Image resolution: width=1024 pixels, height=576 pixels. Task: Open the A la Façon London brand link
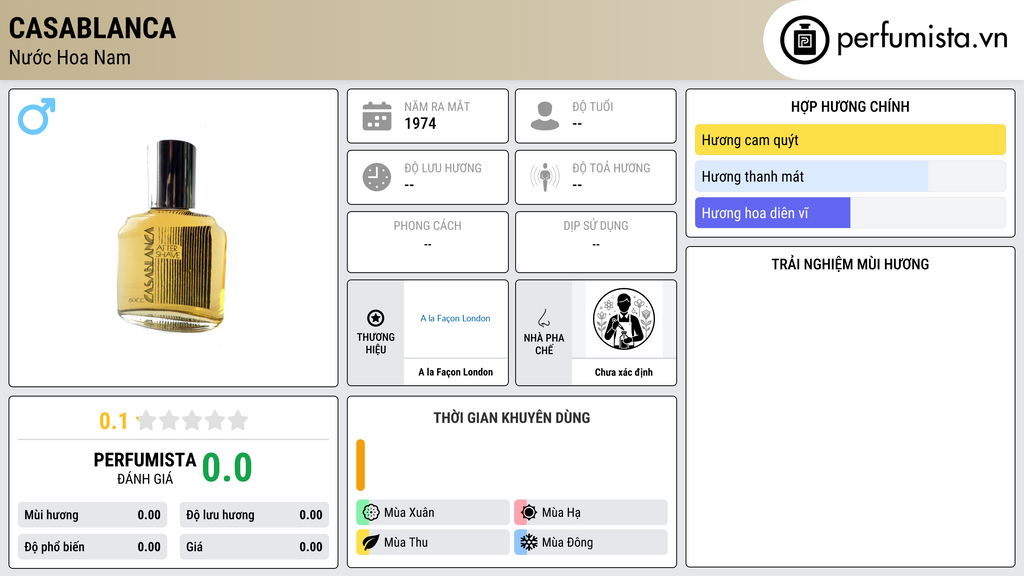[455, 319]
